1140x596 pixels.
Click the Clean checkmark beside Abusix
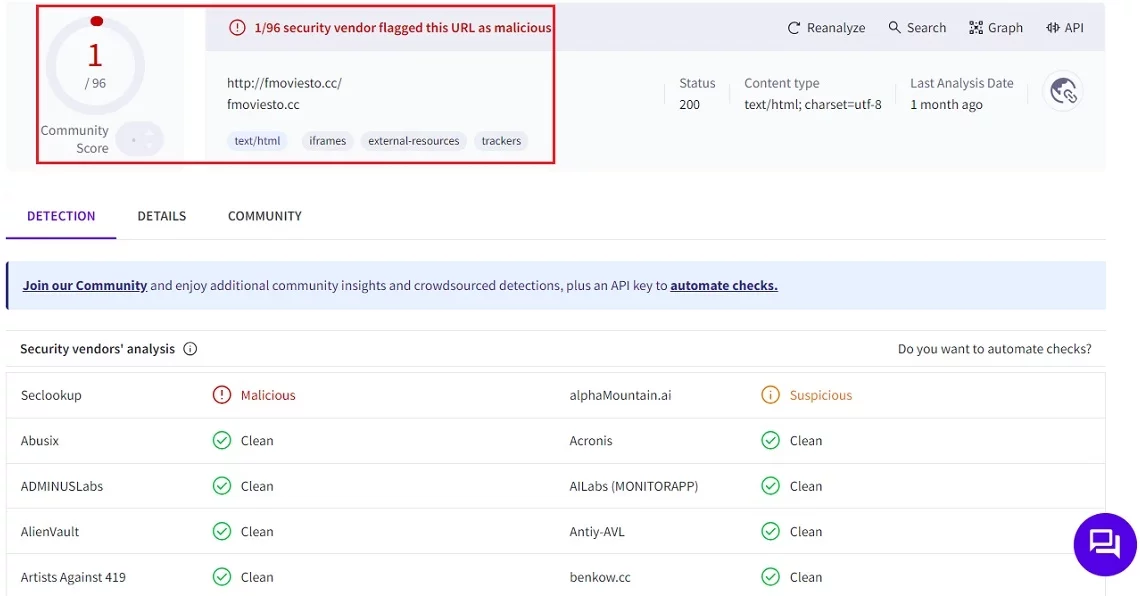[x=222, y=440]
